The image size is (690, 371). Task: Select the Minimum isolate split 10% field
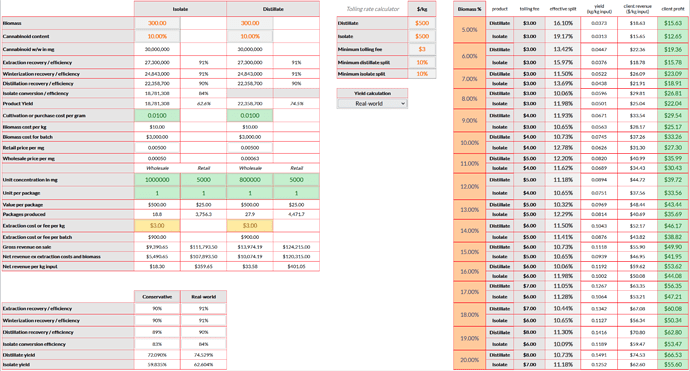pyautogui.click(x=422, y=74)
